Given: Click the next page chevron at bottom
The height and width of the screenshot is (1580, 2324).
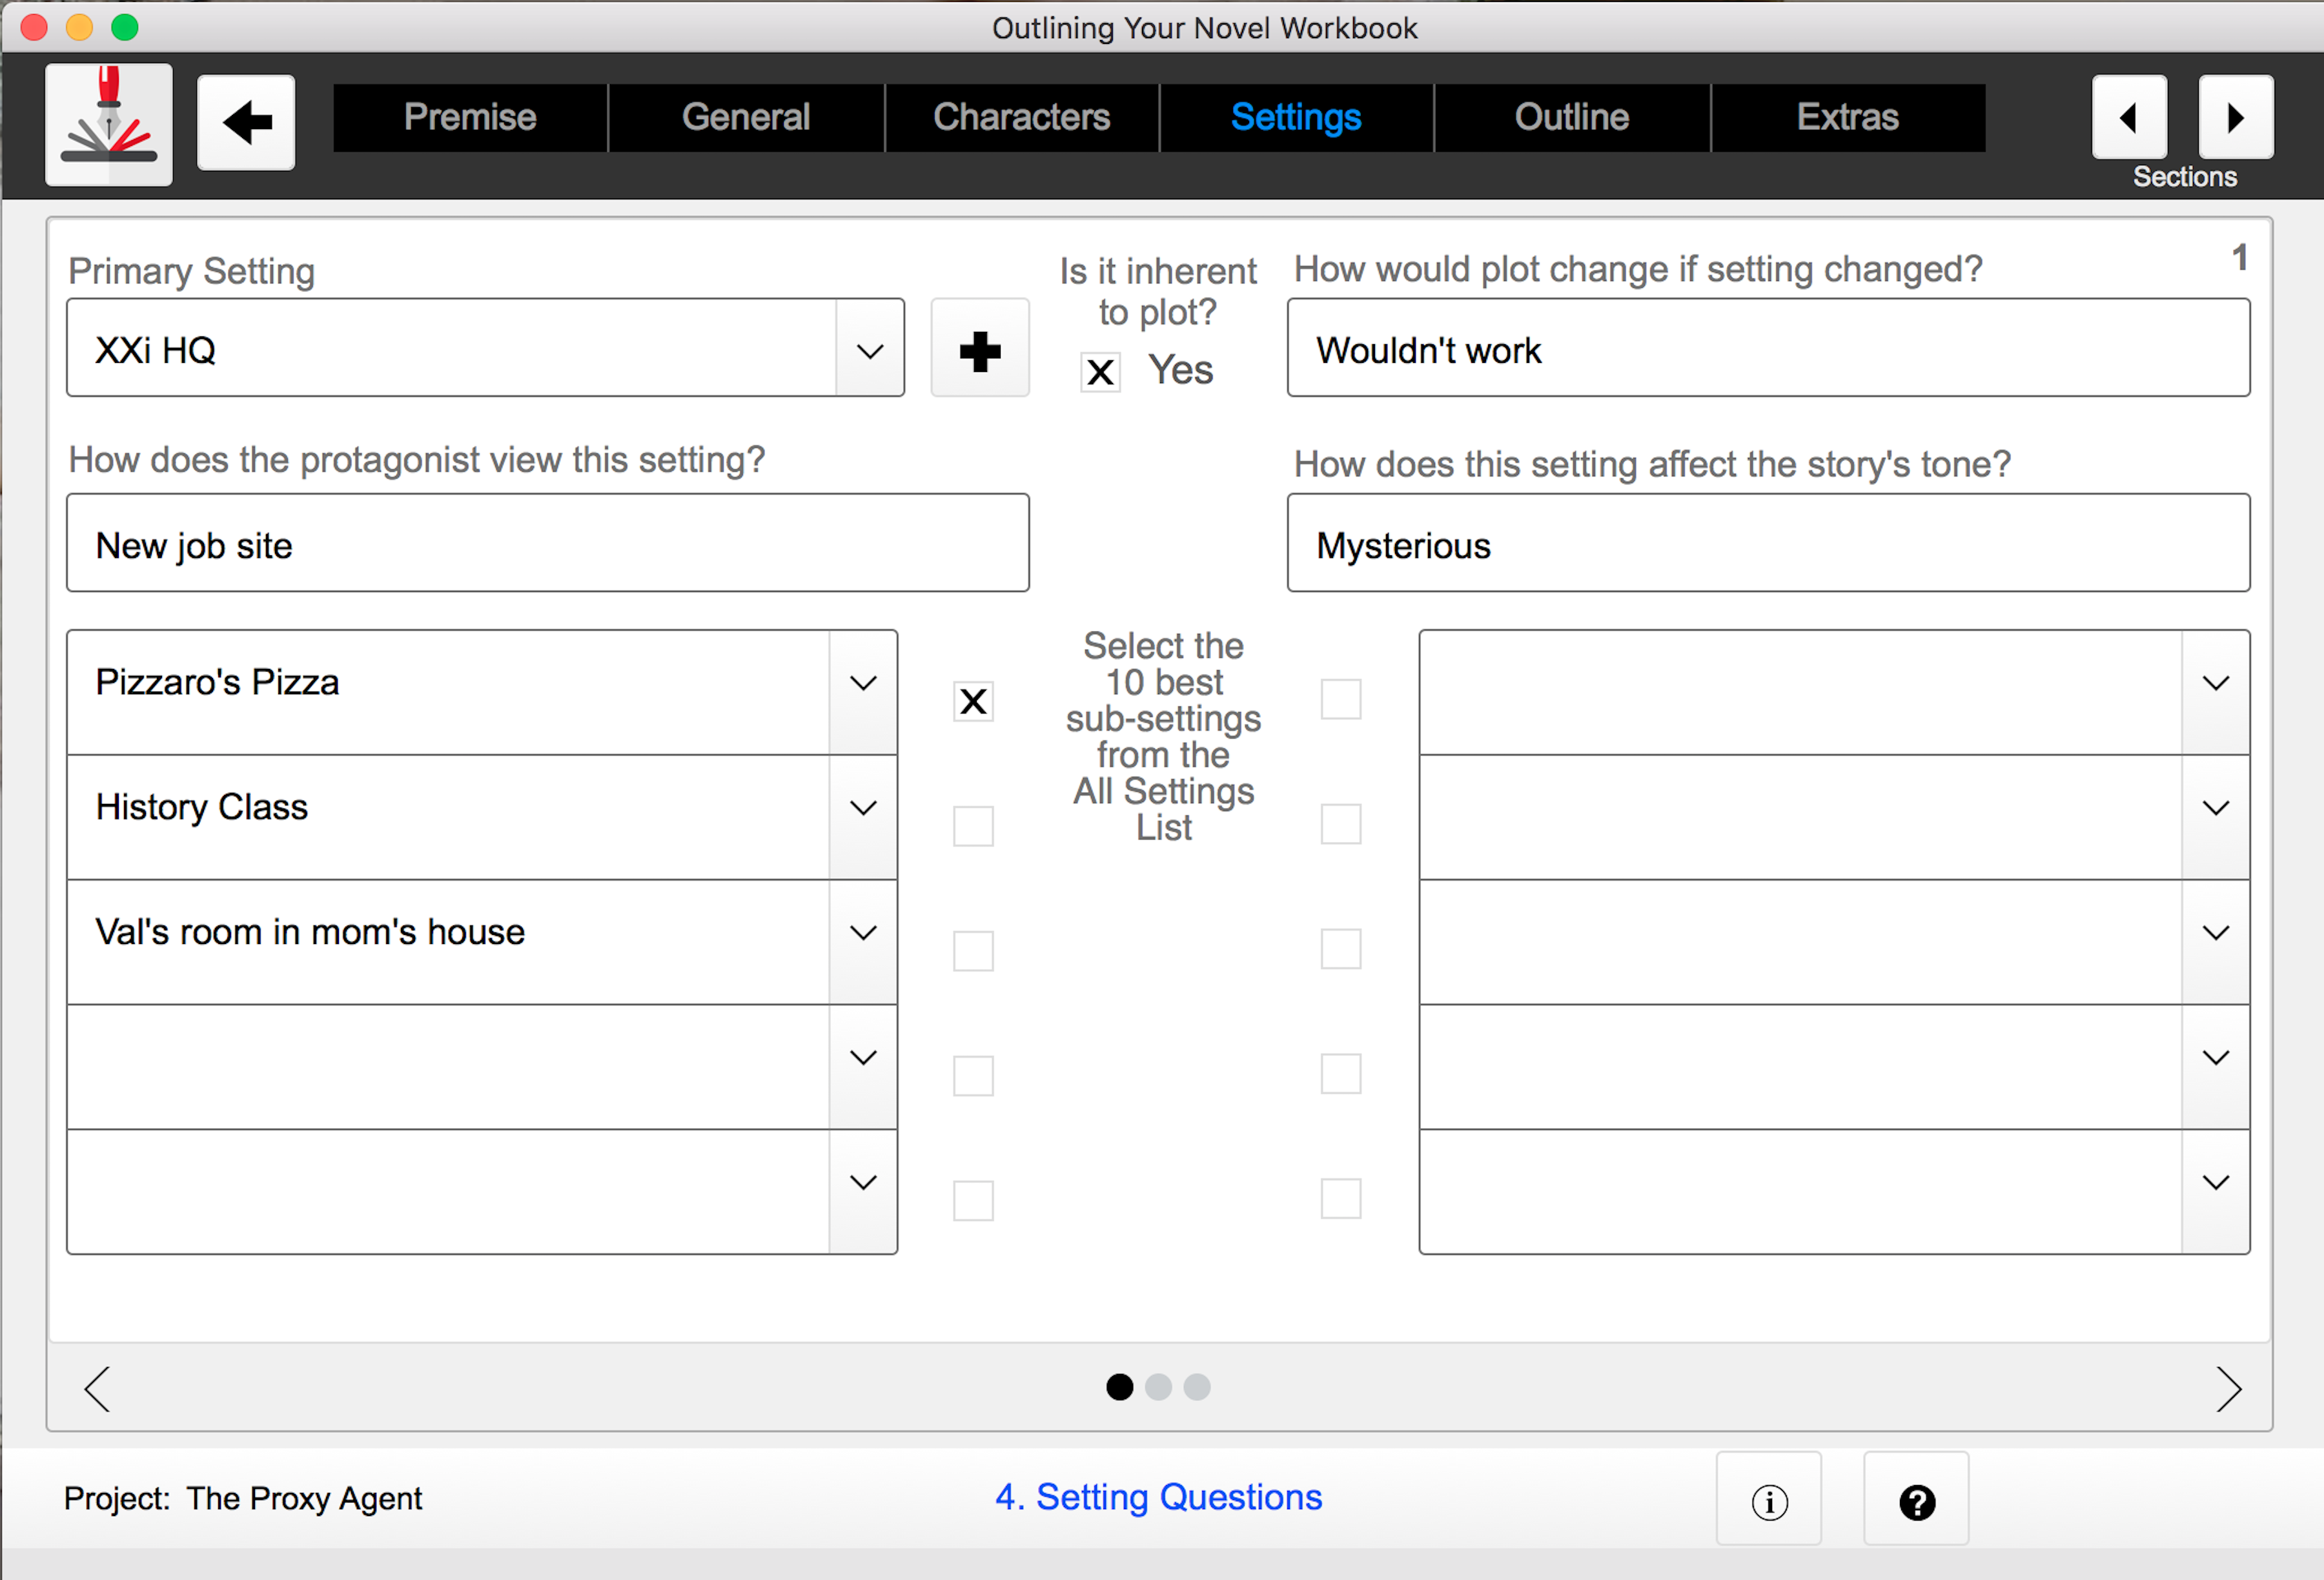Looking at the screenshot, I should pos(2228,1388).
